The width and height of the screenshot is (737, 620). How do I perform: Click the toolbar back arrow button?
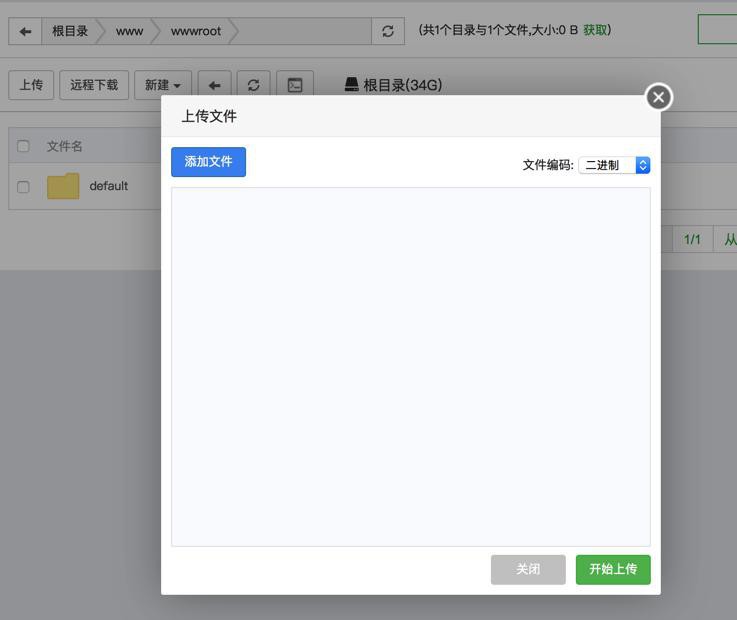click(x=214, y=85)
